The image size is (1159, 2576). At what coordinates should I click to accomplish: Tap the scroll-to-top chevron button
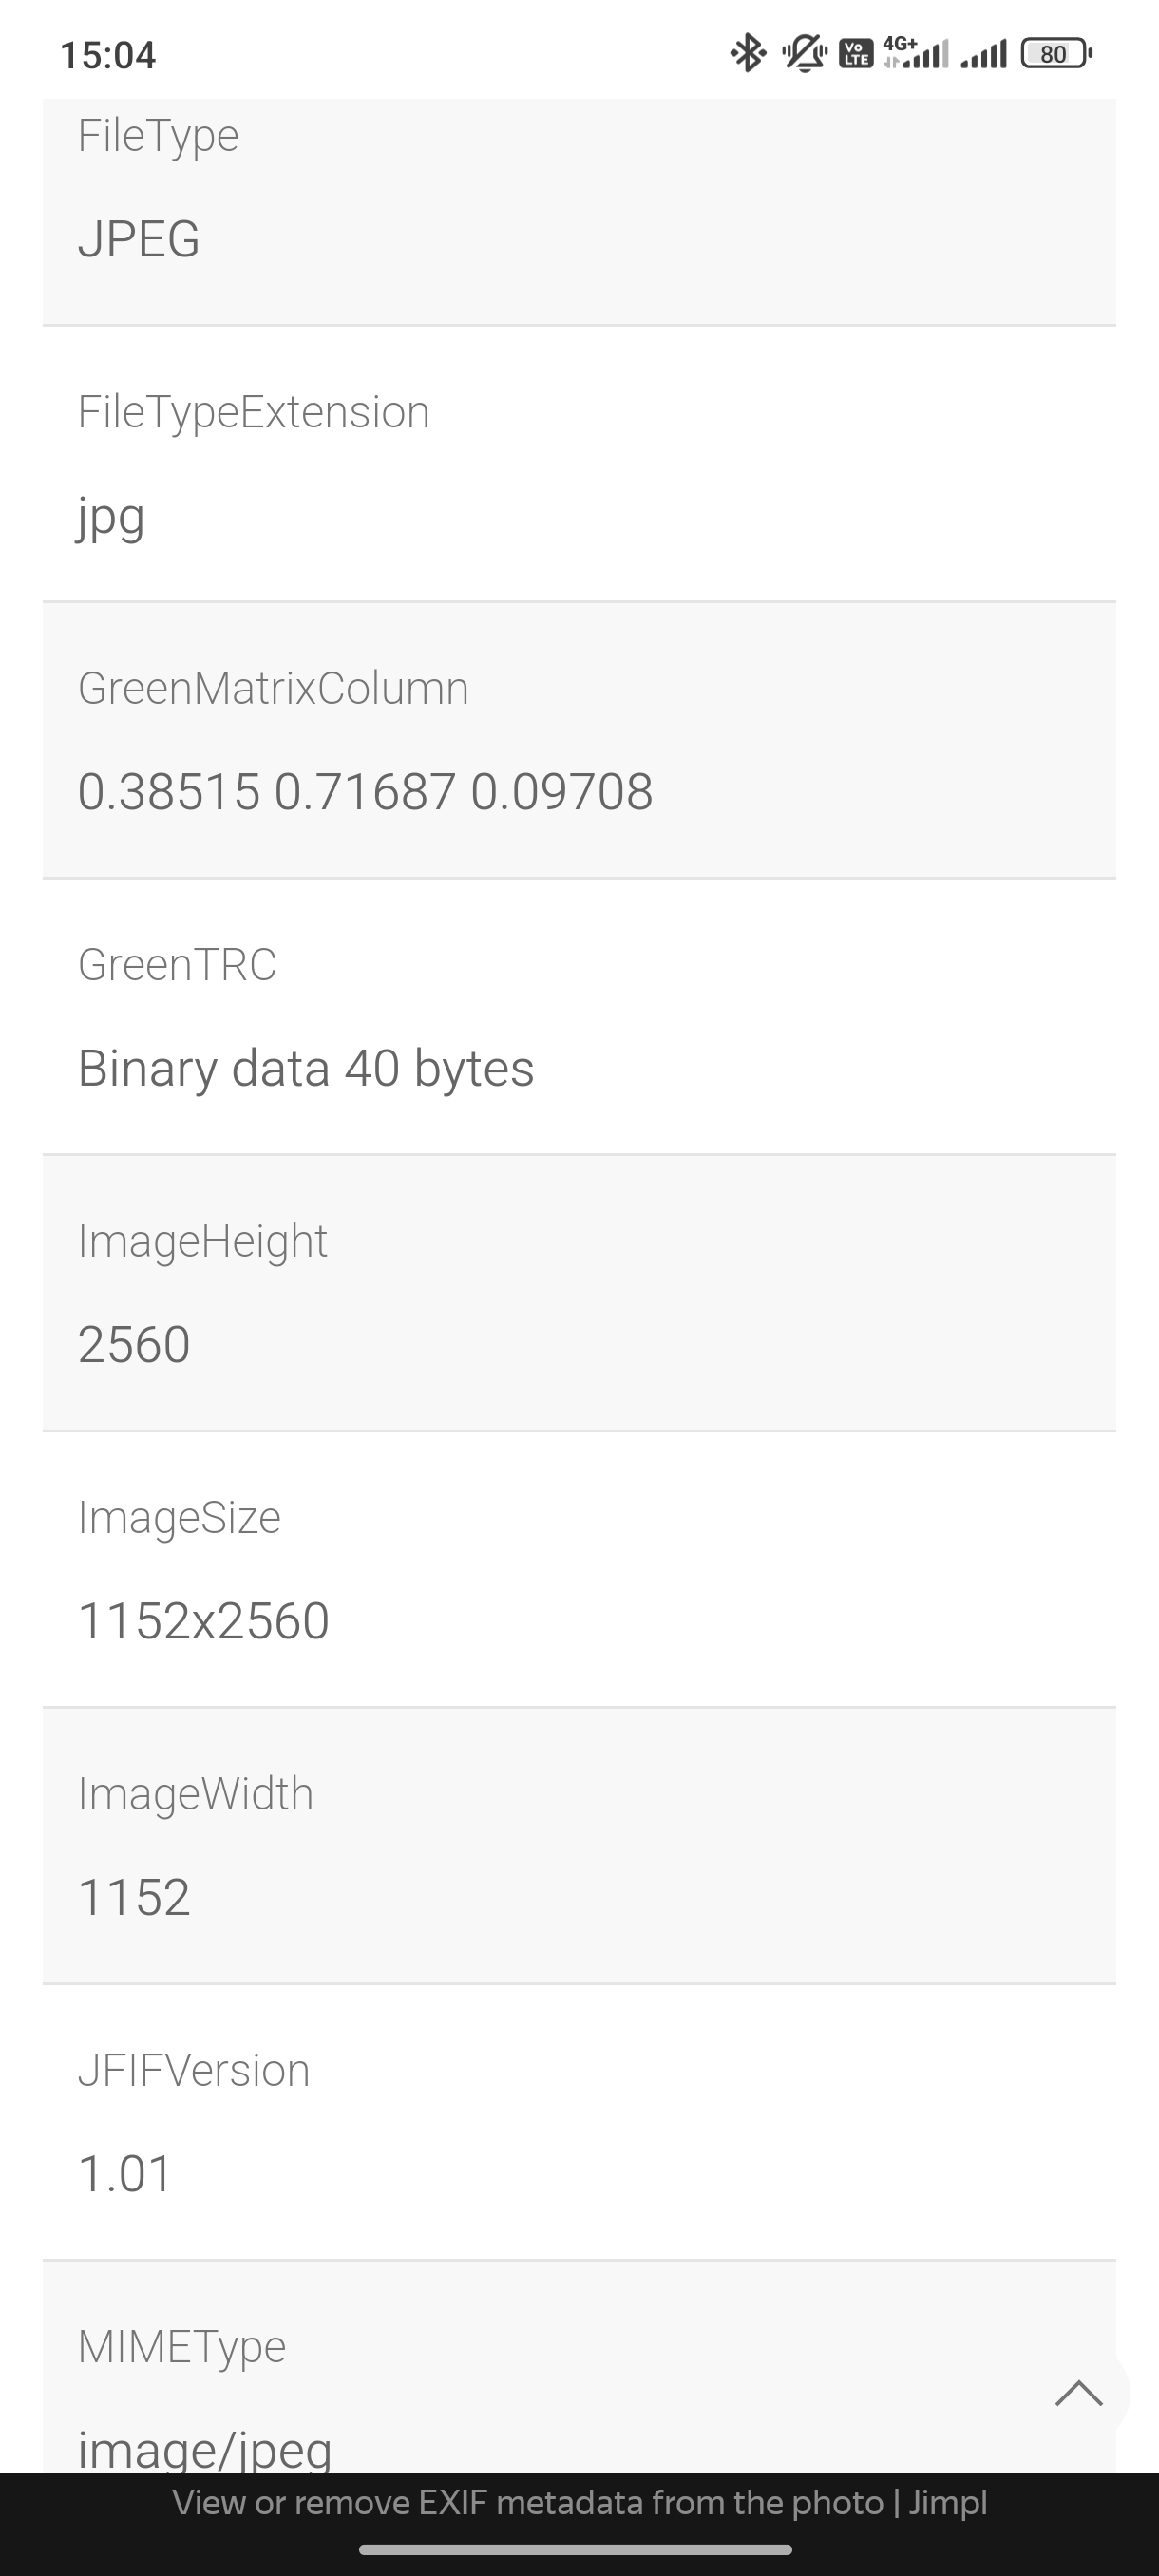point(1079,2393)
